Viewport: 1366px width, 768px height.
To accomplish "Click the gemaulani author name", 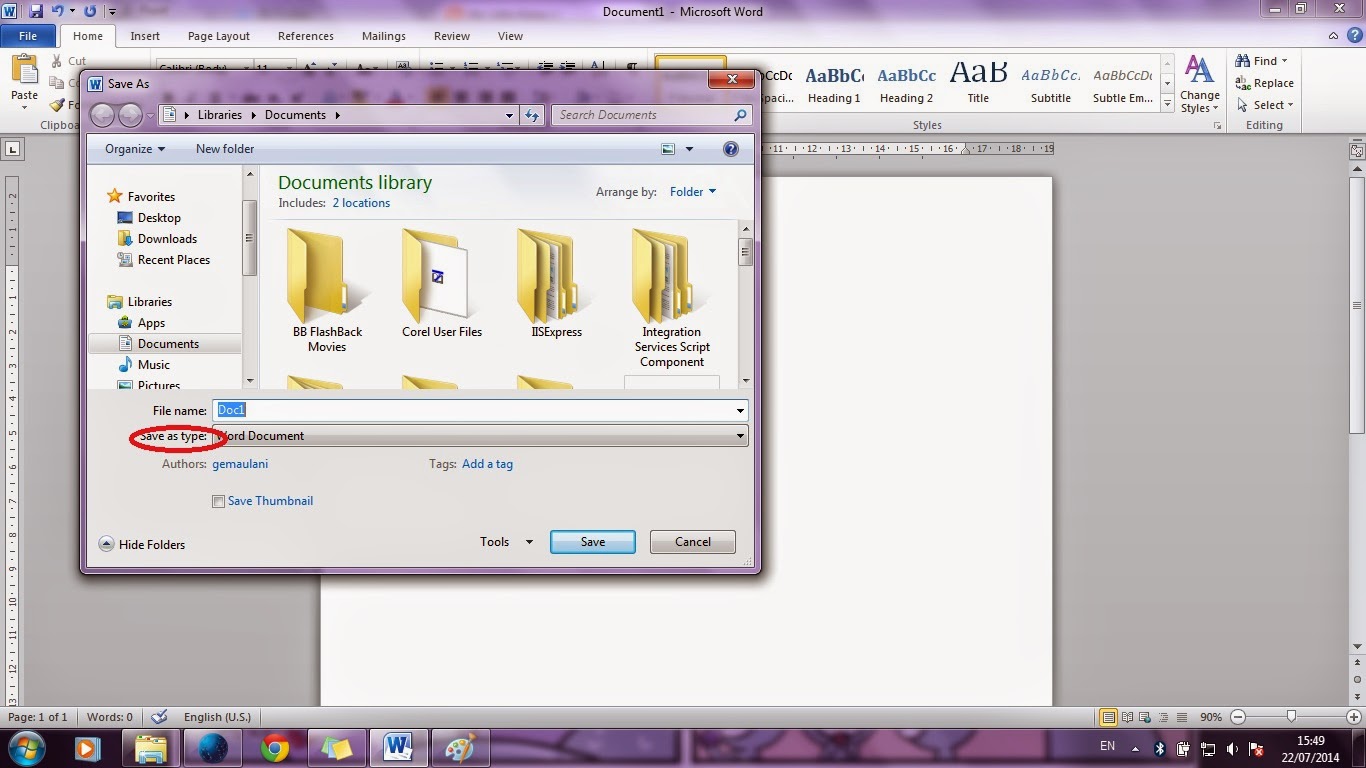I will pyautogui.click(x=240, y=464).
